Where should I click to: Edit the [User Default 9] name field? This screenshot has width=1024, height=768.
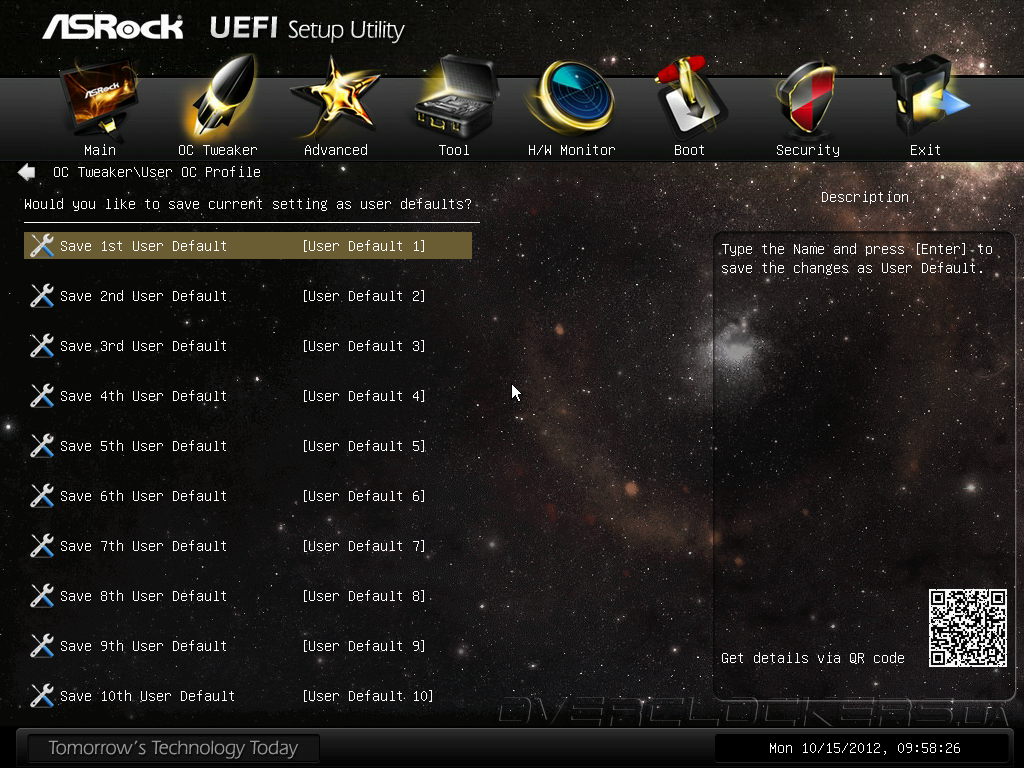click(x=364, y=647)
